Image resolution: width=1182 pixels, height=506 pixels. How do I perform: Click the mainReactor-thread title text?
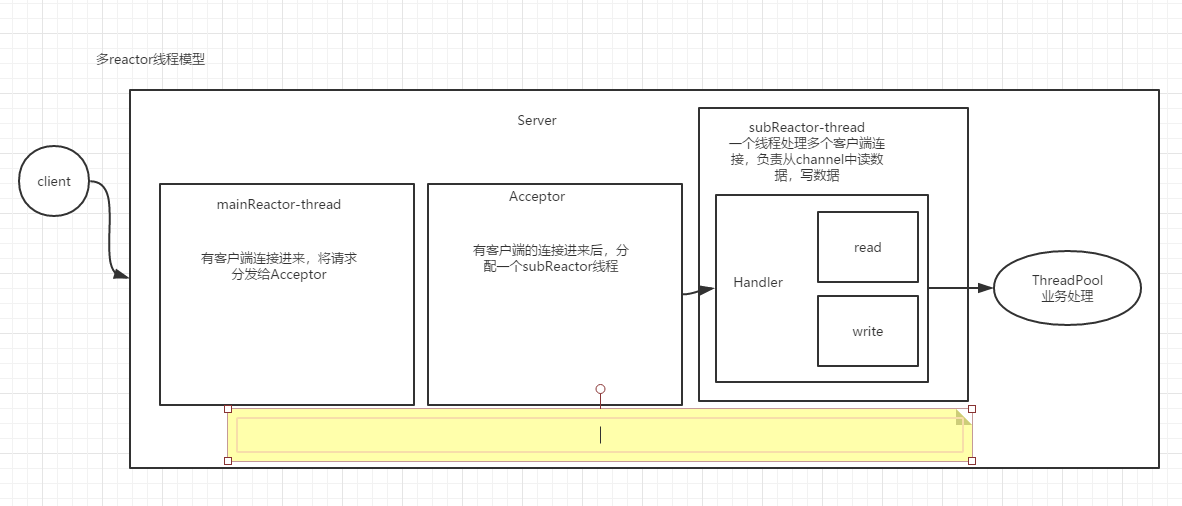pos(279,204)
